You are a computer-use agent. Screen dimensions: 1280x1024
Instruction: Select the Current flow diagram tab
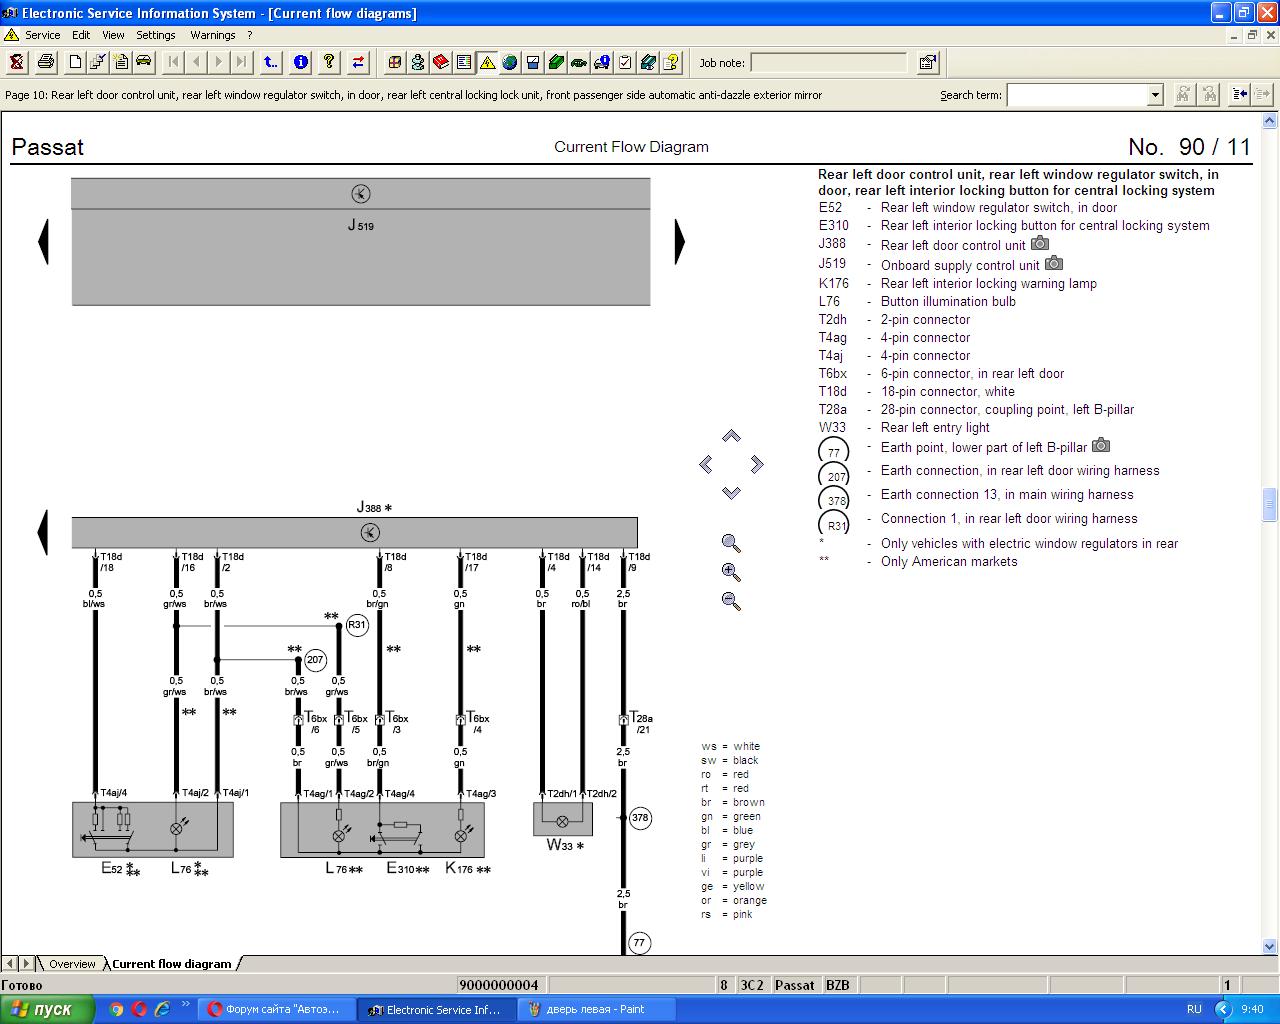point(172,964)
